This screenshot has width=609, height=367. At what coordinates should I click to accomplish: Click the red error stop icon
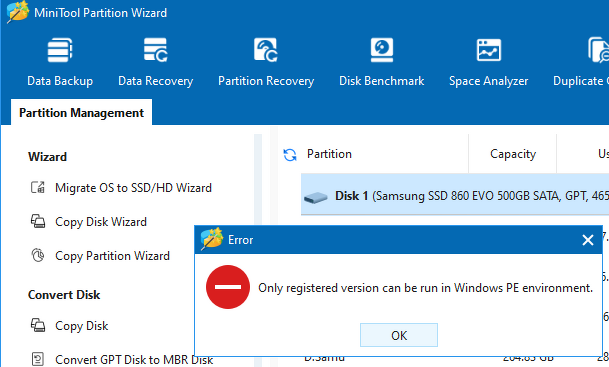pyautogui.click(x=228, y=287)
